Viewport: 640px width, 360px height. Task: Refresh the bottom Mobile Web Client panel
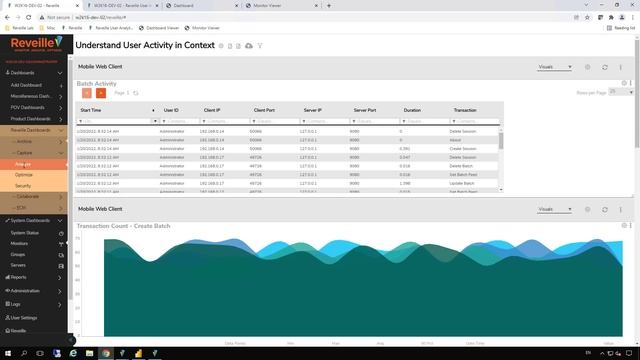click(604, 209)
